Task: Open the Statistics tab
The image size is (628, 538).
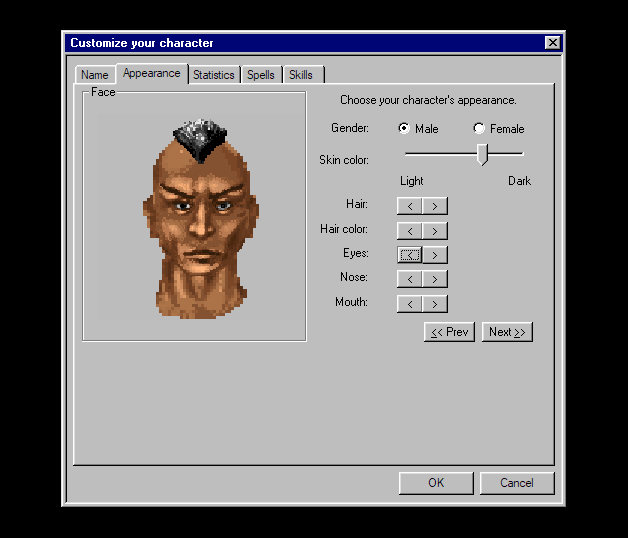Action: tap(214, 75)
